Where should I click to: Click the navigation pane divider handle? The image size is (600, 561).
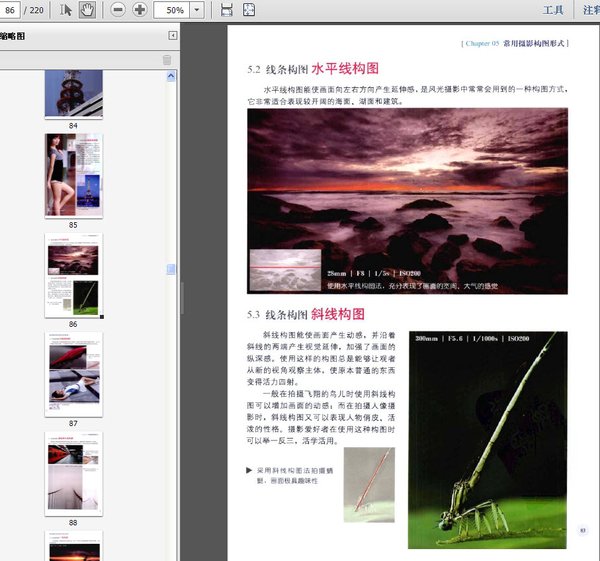coord(182,298)
